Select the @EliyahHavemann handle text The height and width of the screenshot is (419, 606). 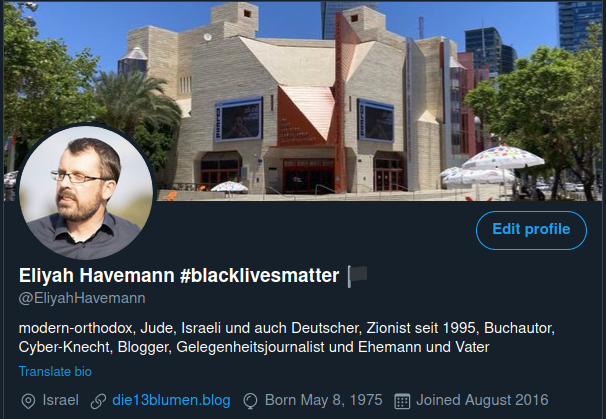[82, 298]
